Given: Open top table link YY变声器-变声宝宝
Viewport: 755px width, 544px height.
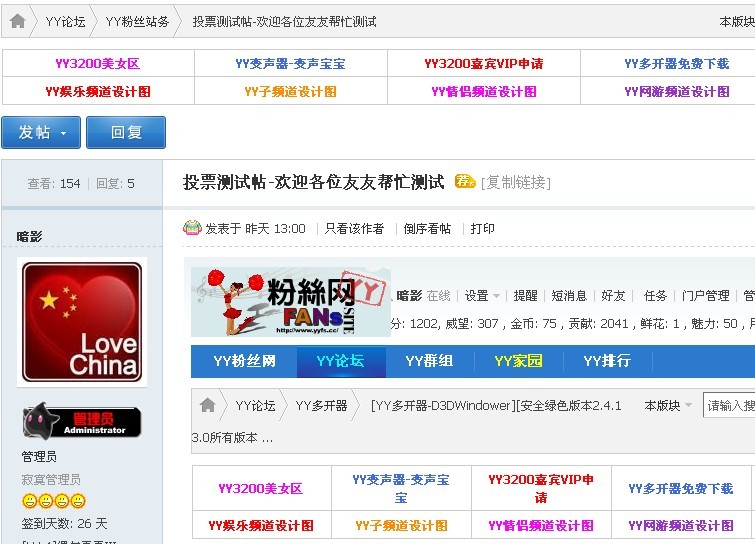Looking at the screenshot, I should pyautogui.click(x=290, y=64).
